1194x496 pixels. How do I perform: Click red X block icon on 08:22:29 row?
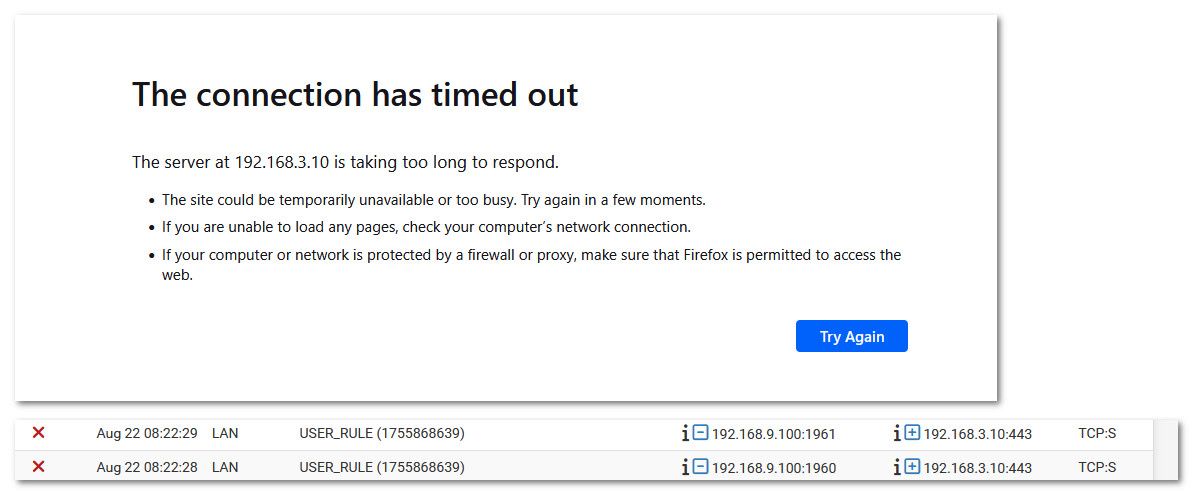38,433
